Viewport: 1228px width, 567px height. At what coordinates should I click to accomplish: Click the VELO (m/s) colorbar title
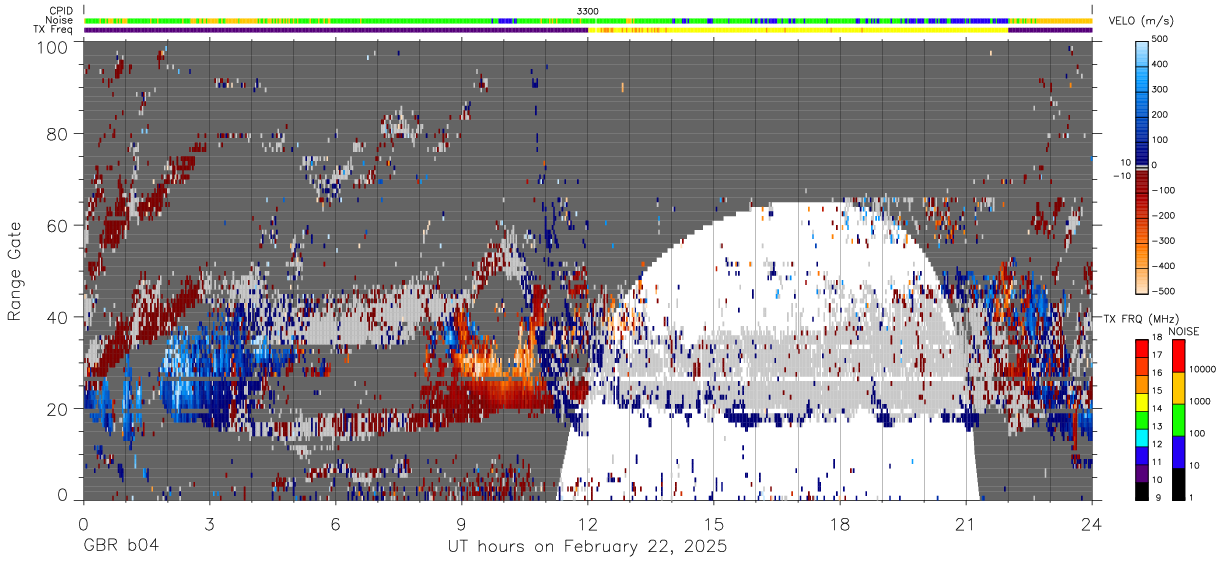click(1139, 22)
